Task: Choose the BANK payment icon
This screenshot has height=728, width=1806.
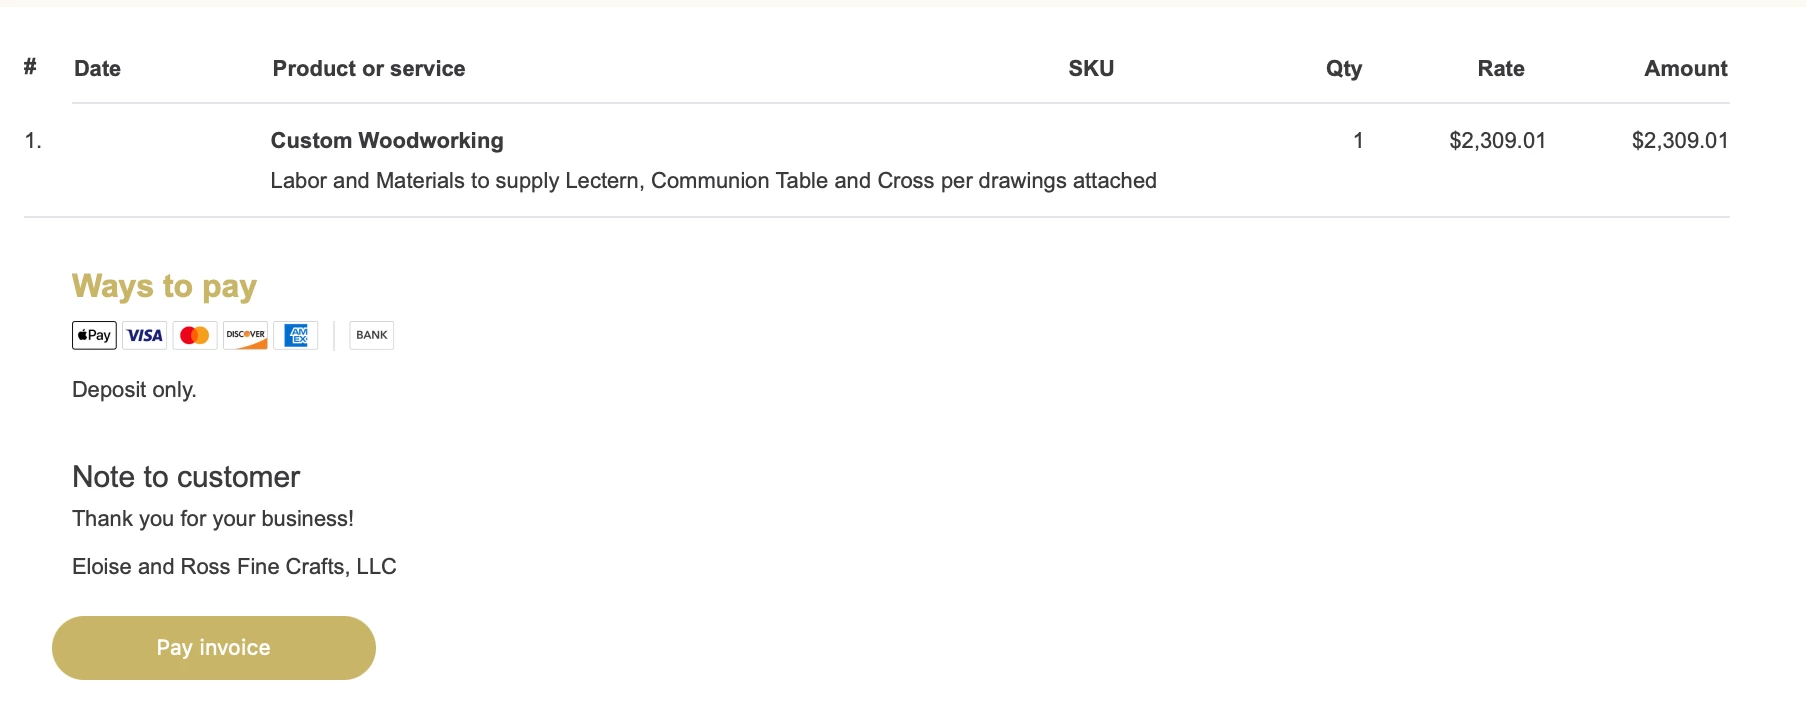Action: tap(371, 335)
